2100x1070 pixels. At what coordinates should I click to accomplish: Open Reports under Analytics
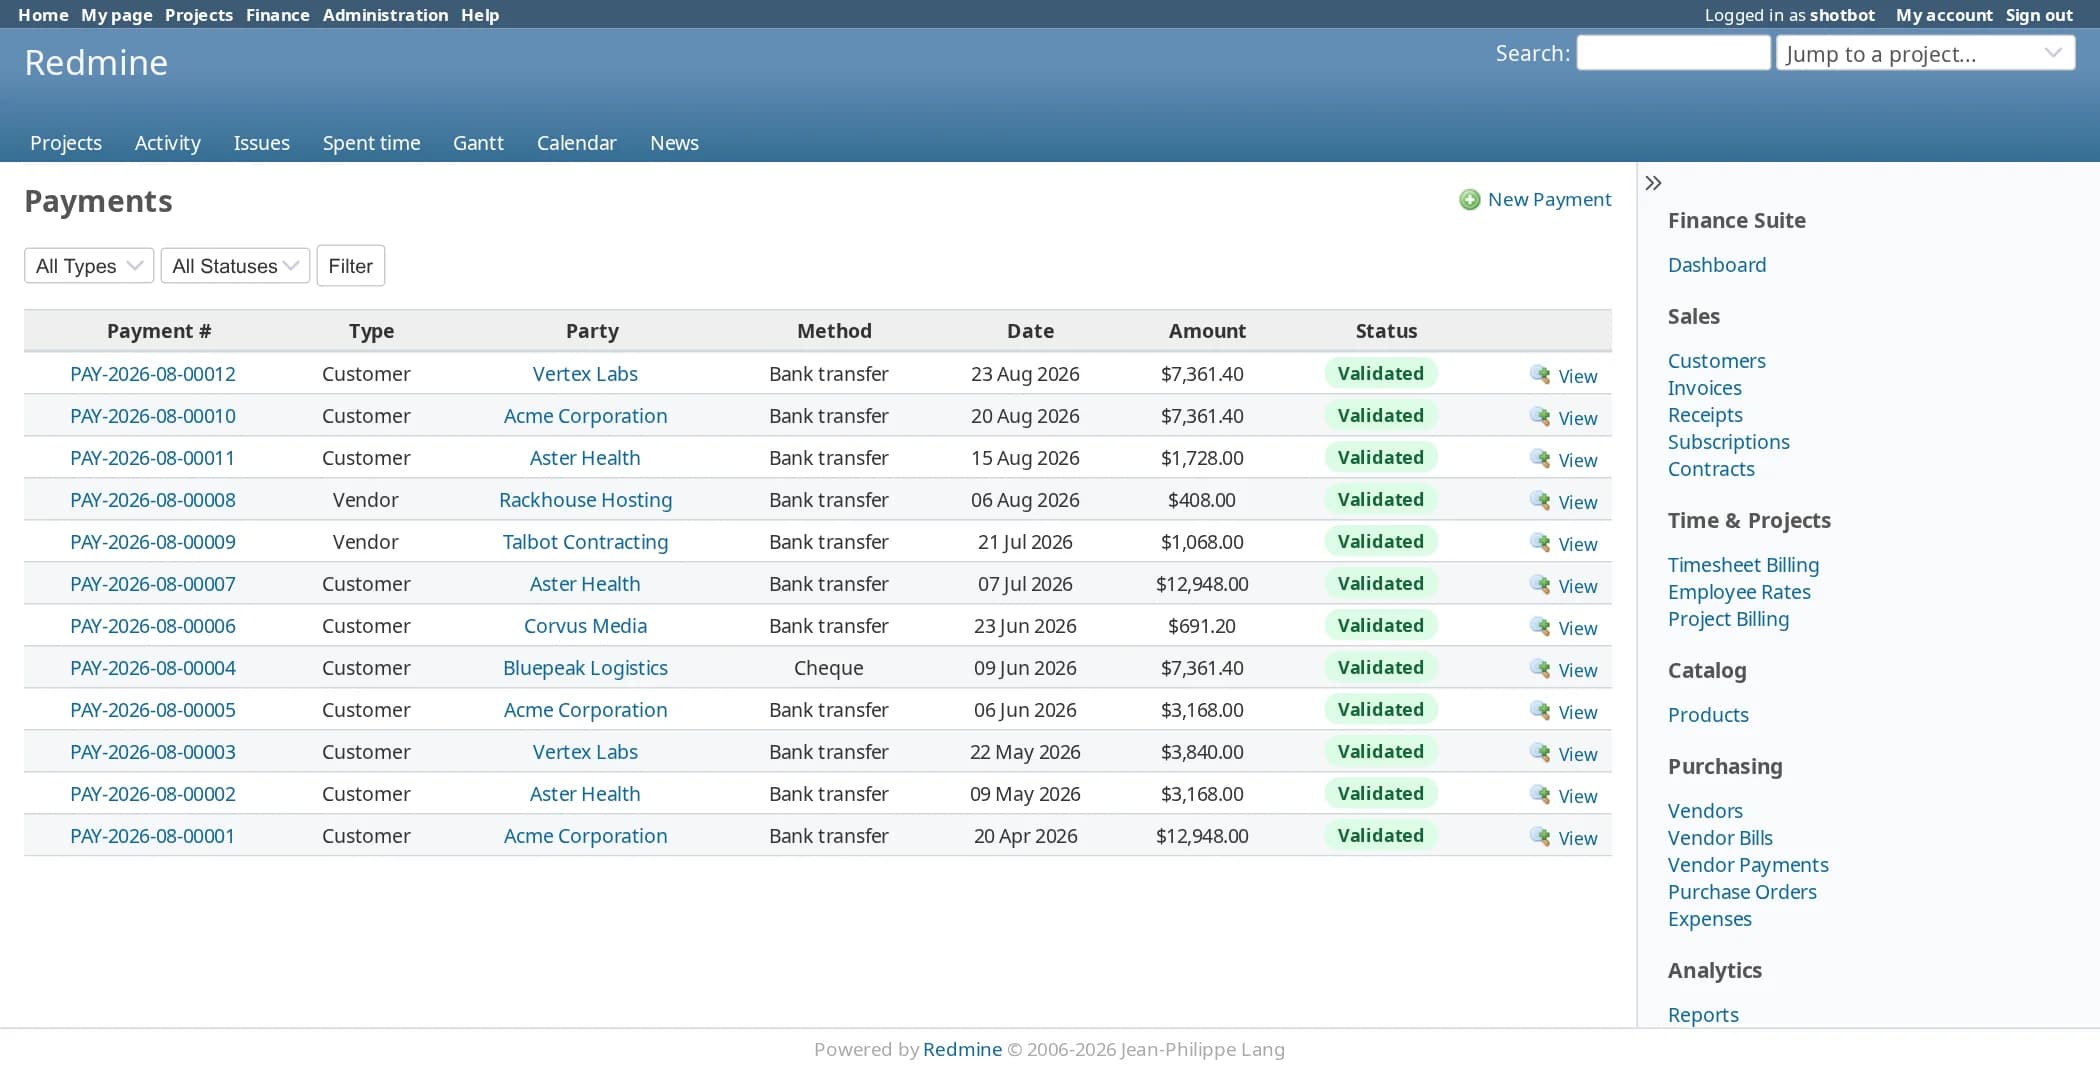pyautogui.click(x=1703, y=1015)
